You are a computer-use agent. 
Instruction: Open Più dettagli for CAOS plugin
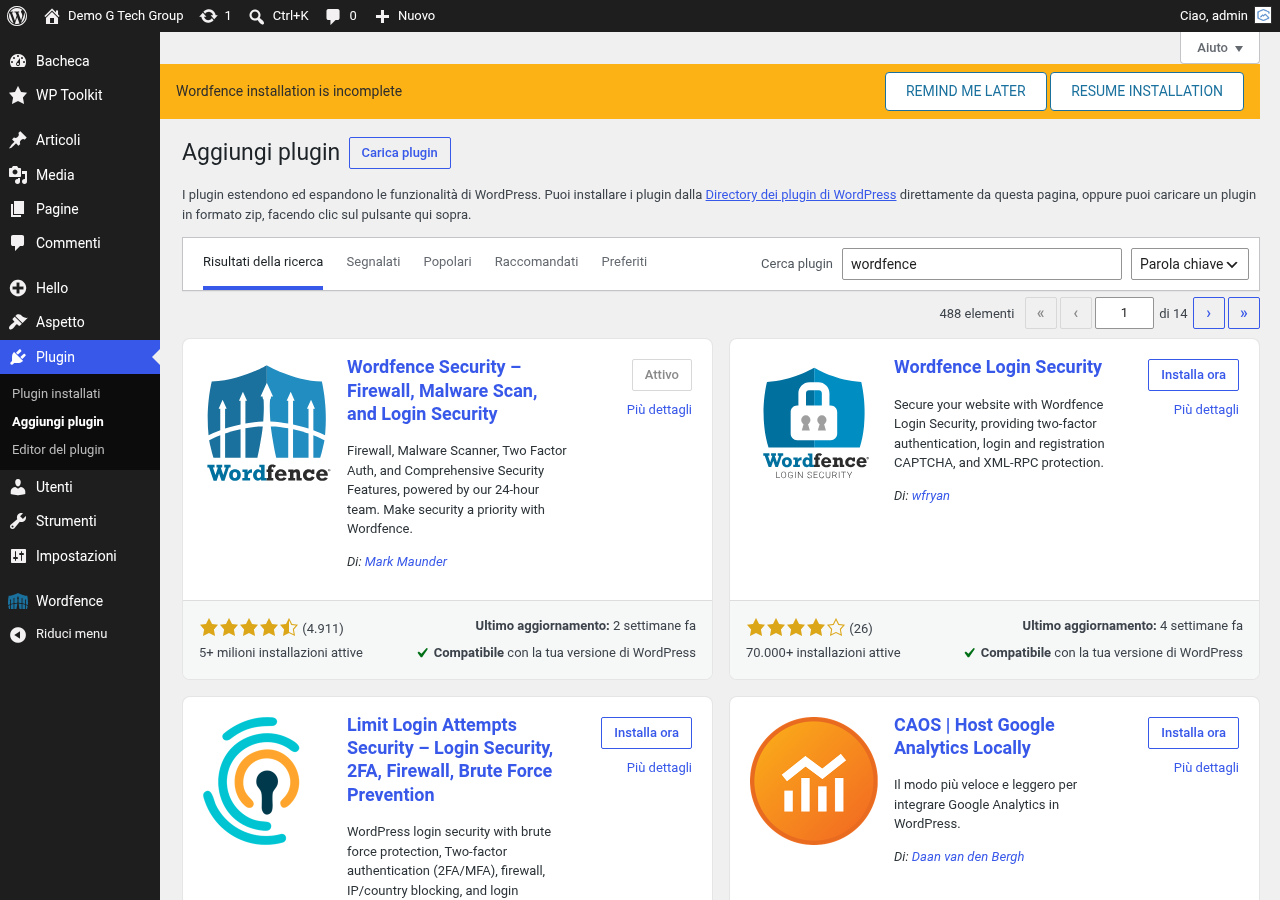(x=1206, y=768)
